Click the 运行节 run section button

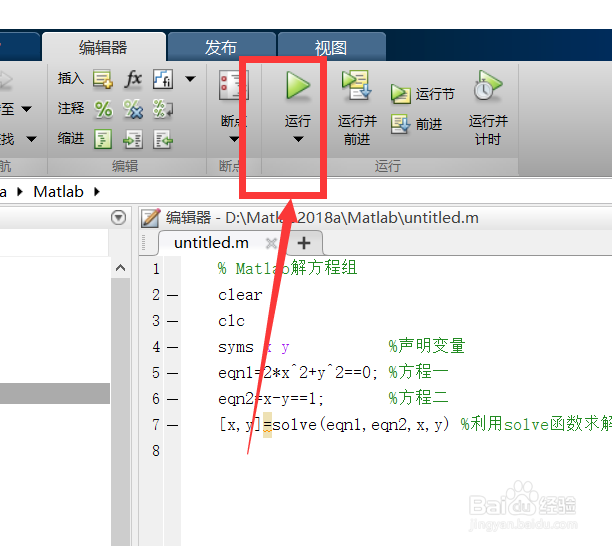423,94
